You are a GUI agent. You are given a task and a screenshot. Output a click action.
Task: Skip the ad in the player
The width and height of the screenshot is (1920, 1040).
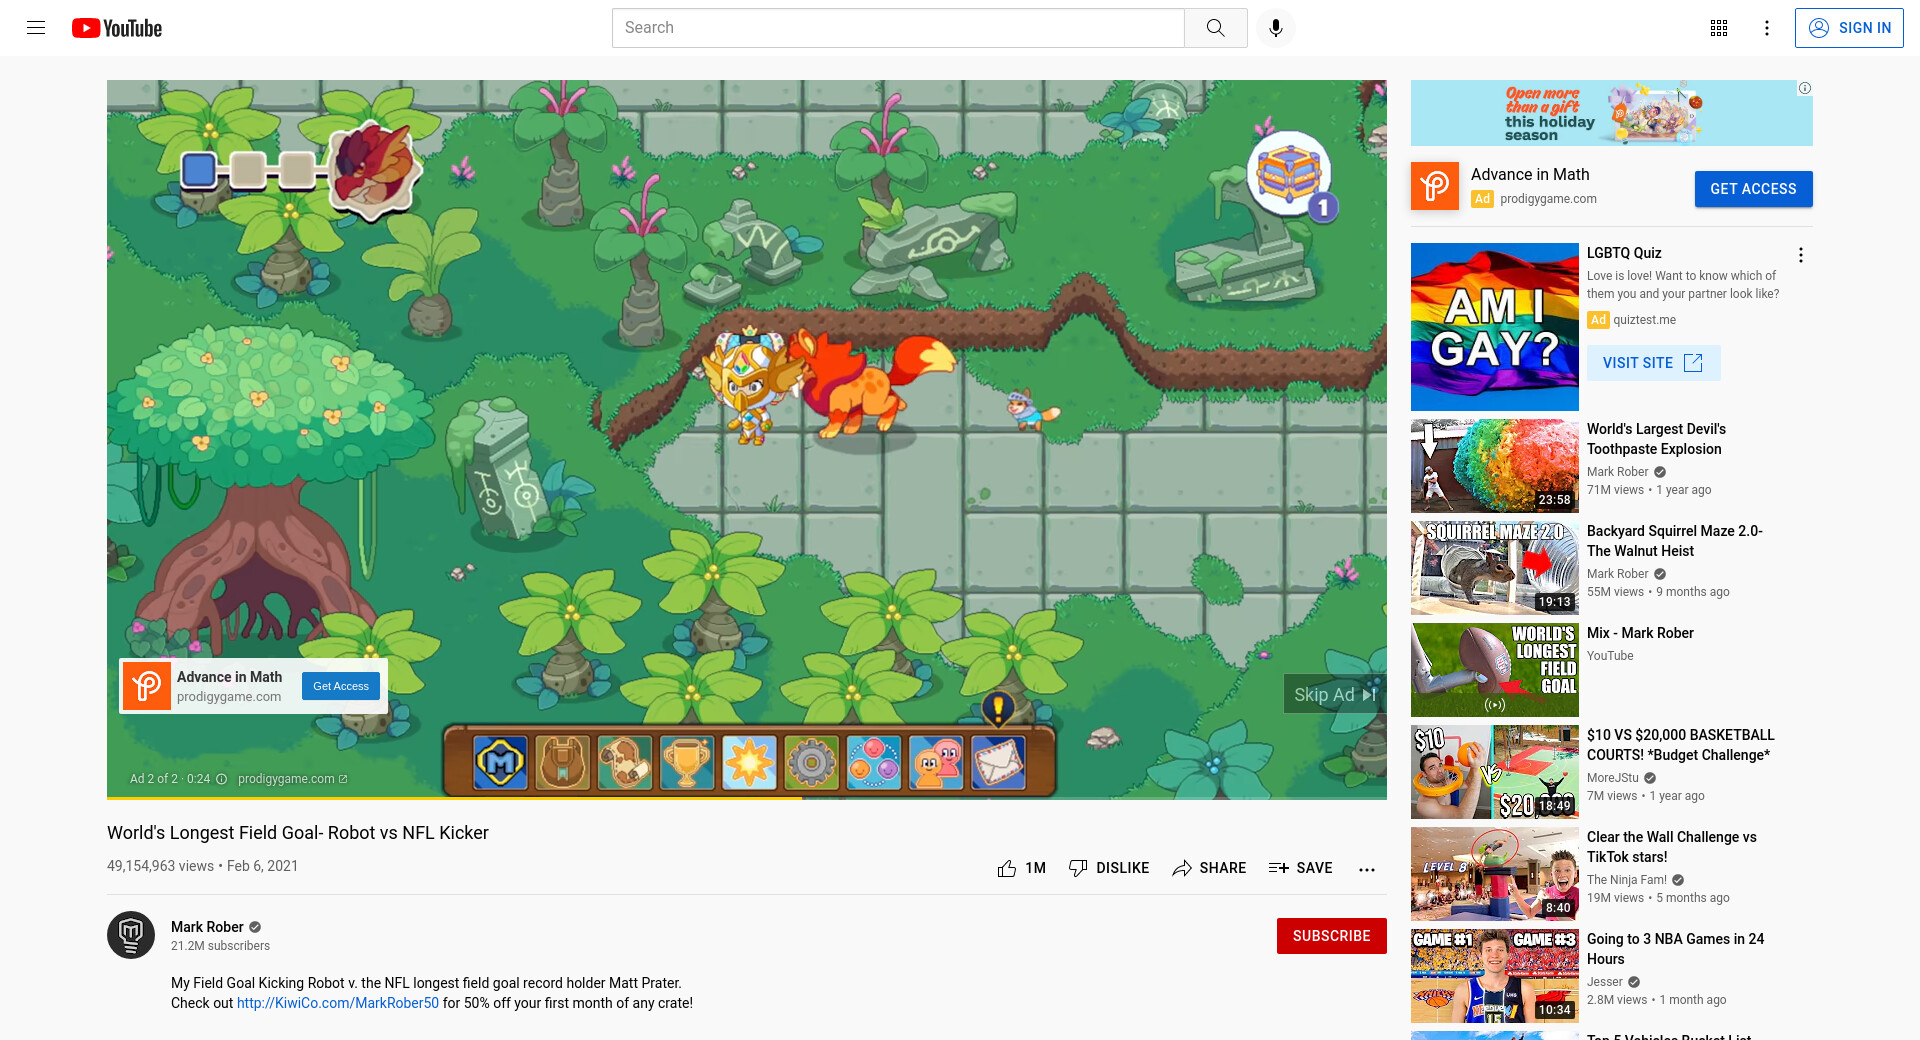tap(1335, 694)
